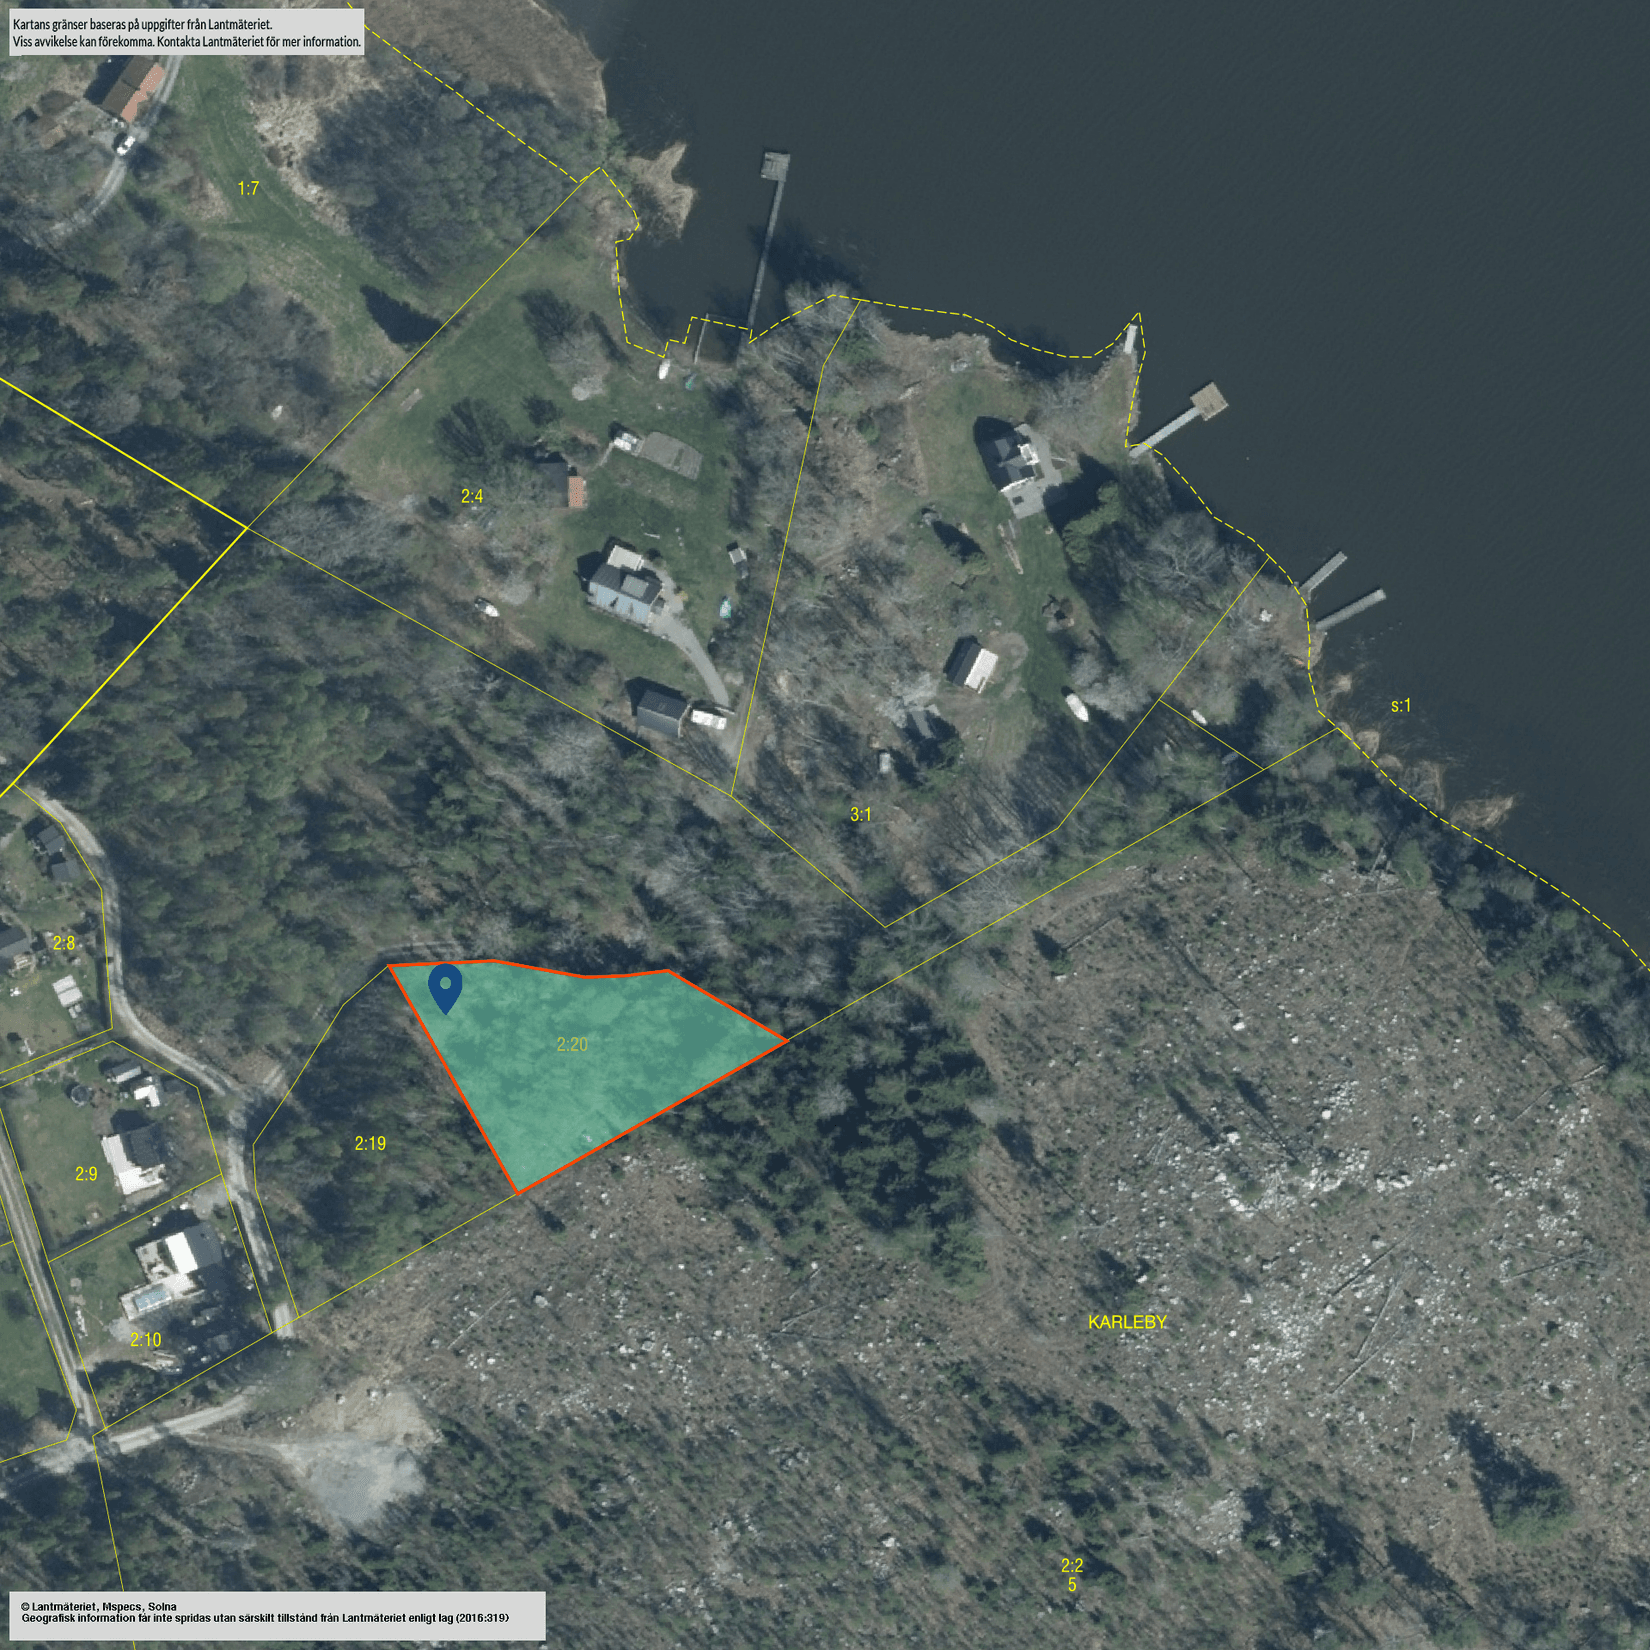The width and height of the screenshot is (1650, 1650).
Task: Click the 2:9 parcel label
Action: (87, 1174)
